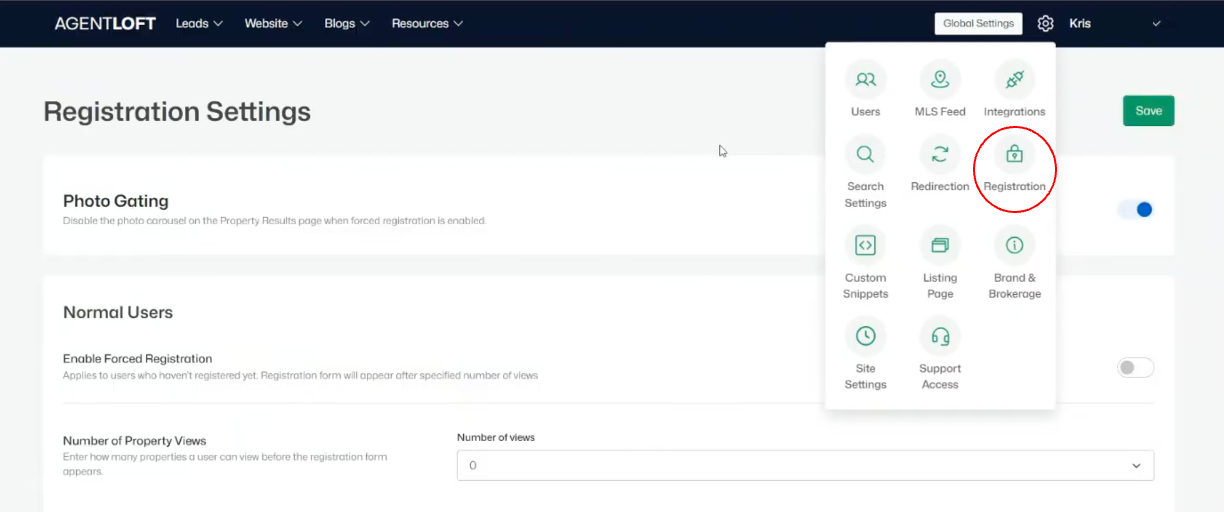Open Support Access headset icon
Viewport: 1224px width, 512px height.
[940, 336]
